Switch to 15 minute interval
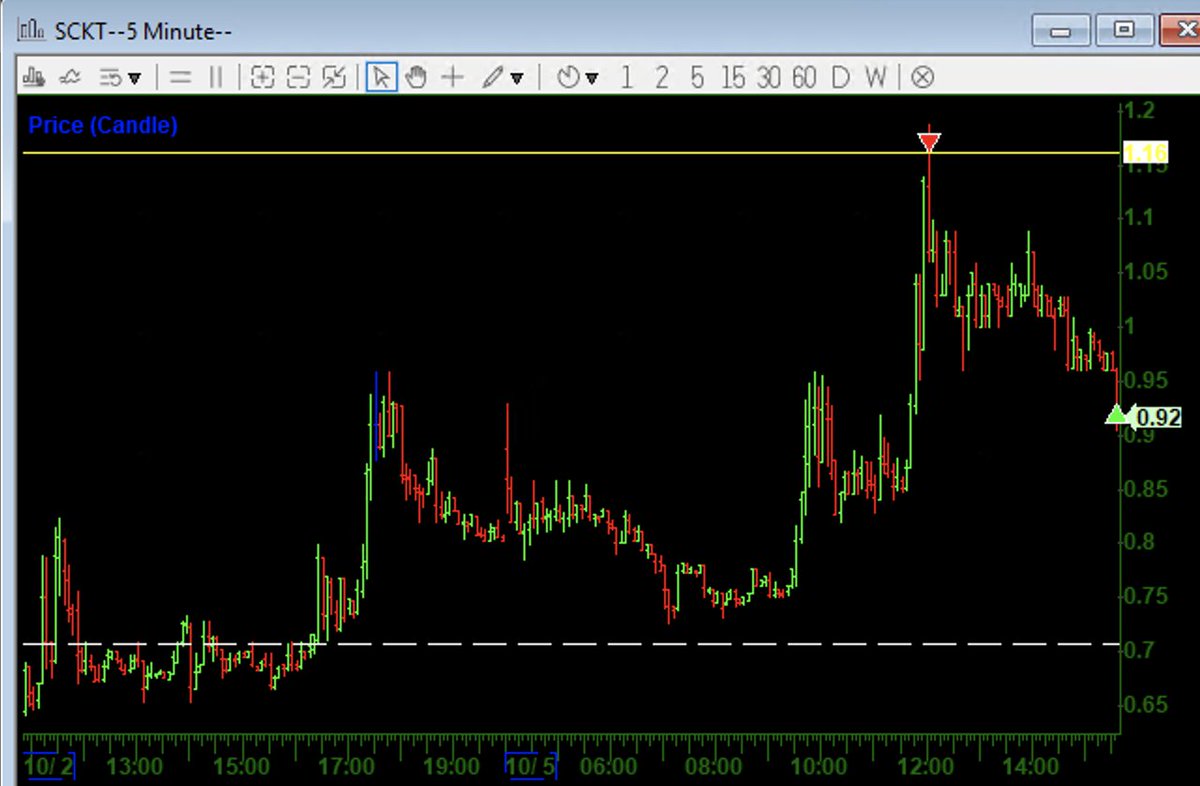This screenshot has width=1200, height=786. [x=733, y=77]
